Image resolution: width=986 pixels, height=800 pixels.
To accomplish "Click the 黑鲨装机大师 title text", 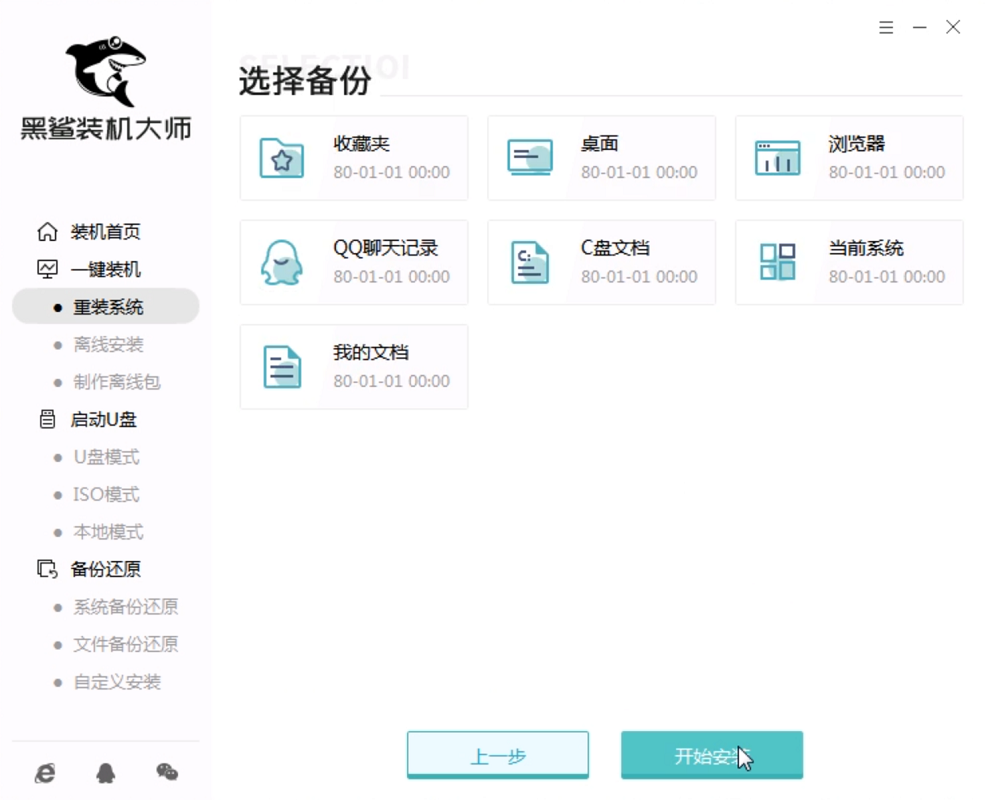I will pos(106,128).
